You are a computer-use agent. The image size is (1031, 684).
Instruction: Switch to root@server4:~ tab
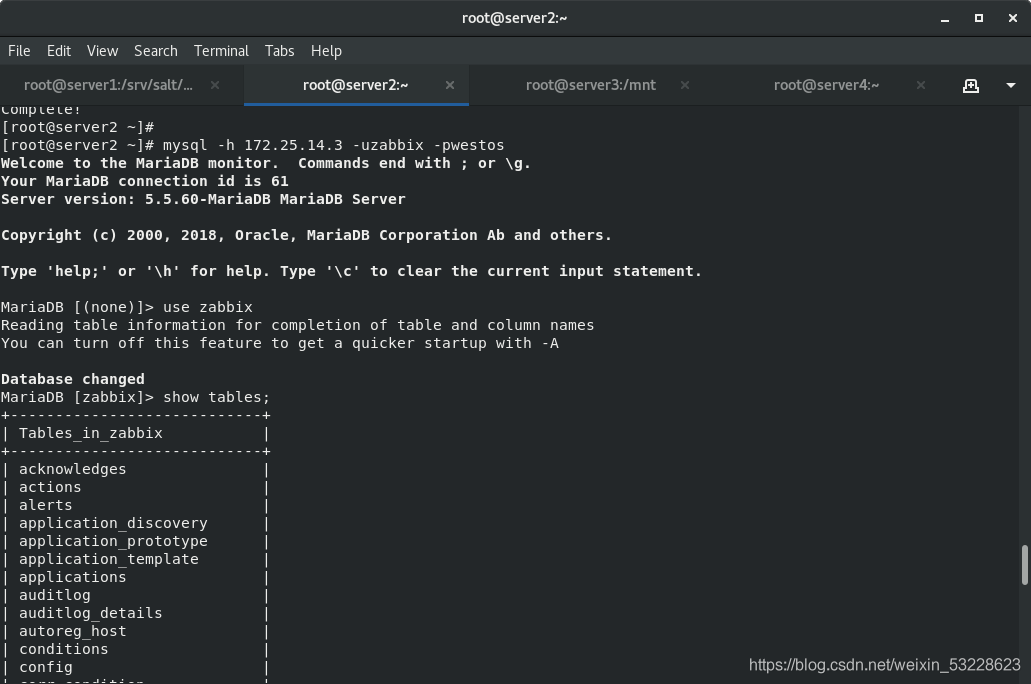click(x=827, y=85)
